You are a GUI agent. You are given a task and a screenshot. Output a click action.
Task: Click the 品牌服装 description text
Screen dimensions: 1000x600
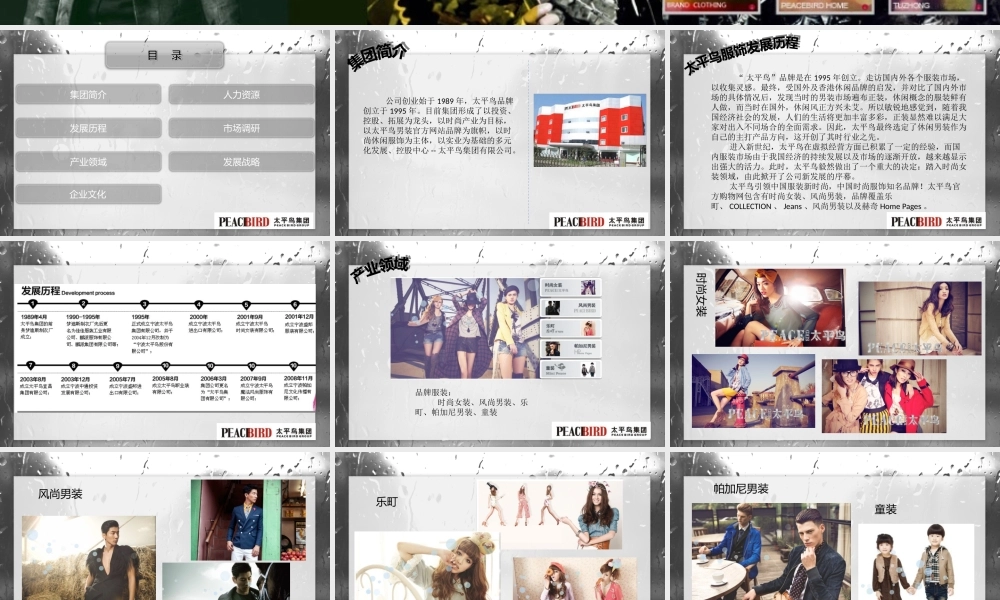[471, 402]
